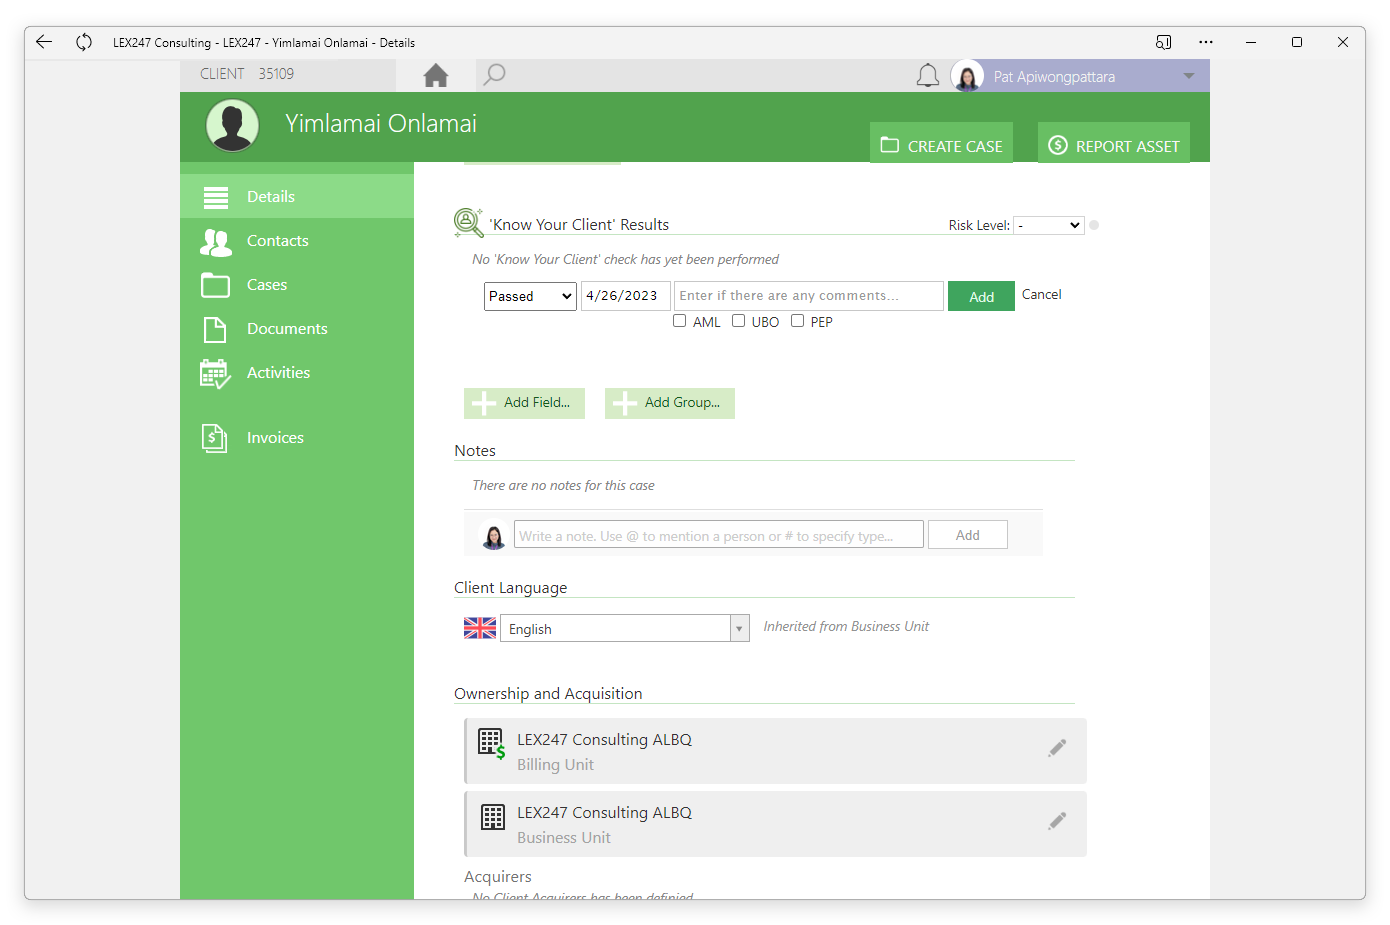
Task: Select the LEX247 Consulting ALBQ Billing Unit
Action: click(775, 751)
